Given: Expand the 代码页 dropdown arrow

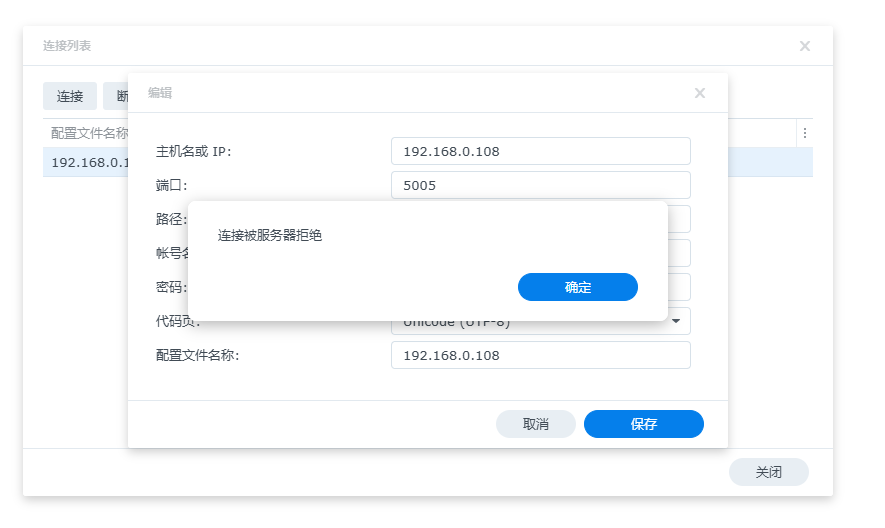Looking at the screenshot, I should click(x=676, y=321).
